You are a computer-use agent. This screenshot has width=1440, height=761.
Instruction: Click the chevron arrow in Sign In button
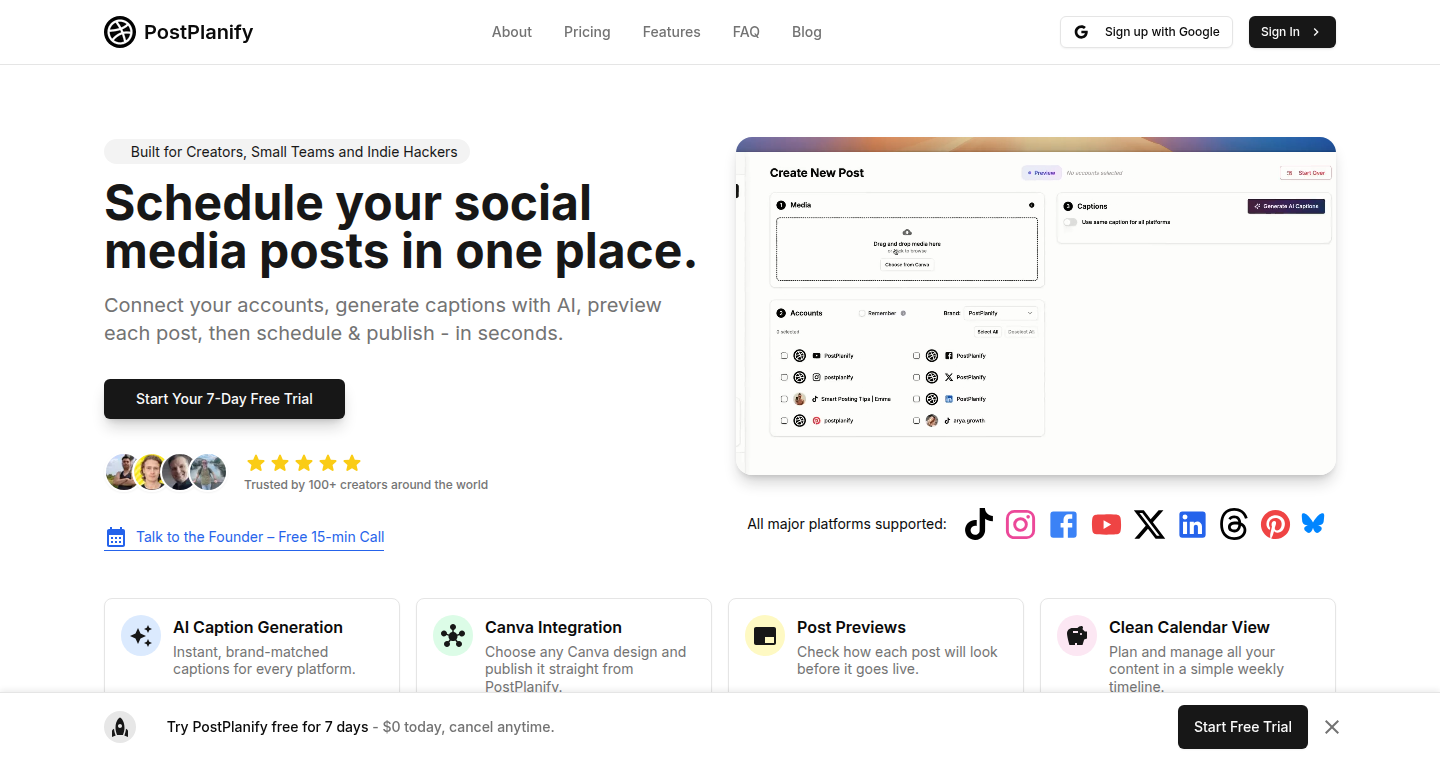pos(1316,32)
